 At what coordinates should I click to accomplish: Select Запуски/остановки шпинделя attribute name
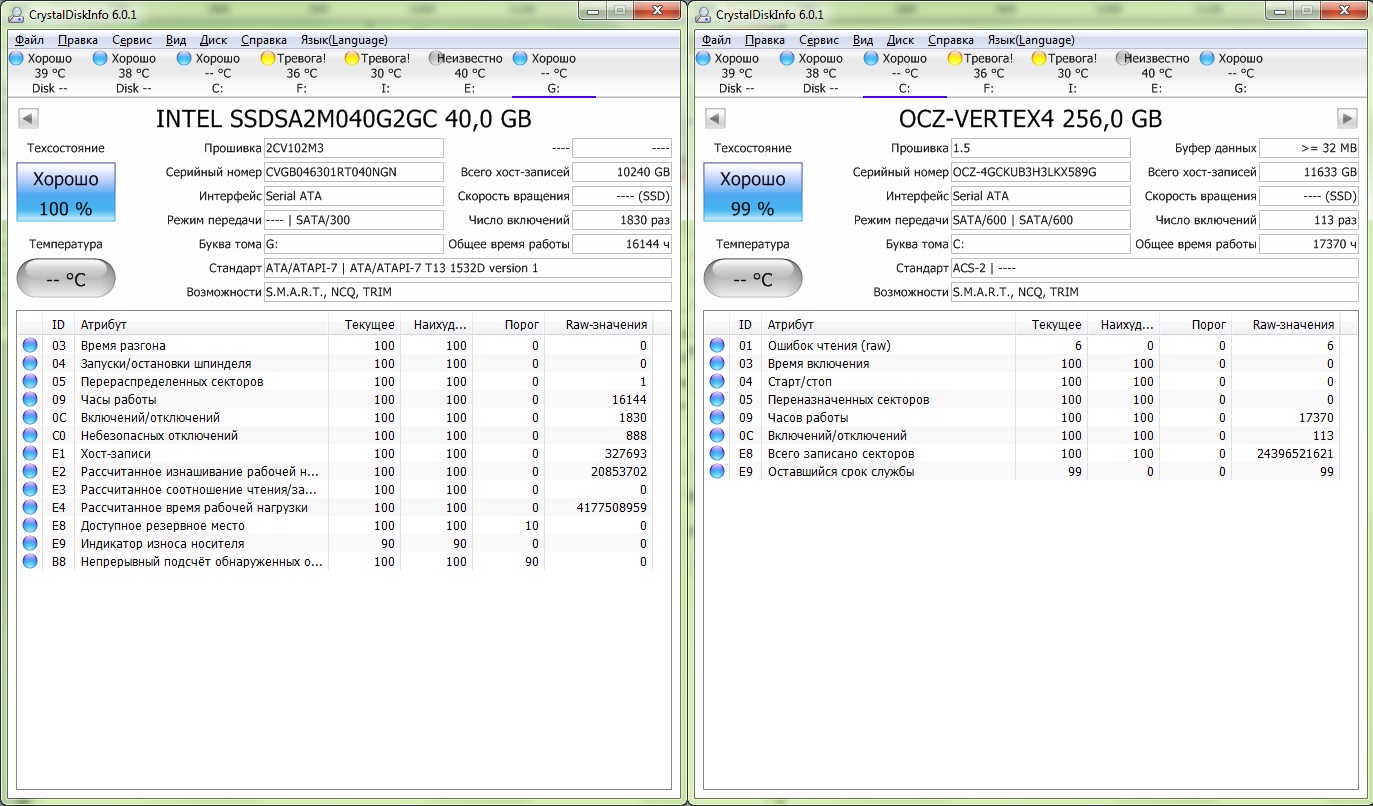coord(166,364)
